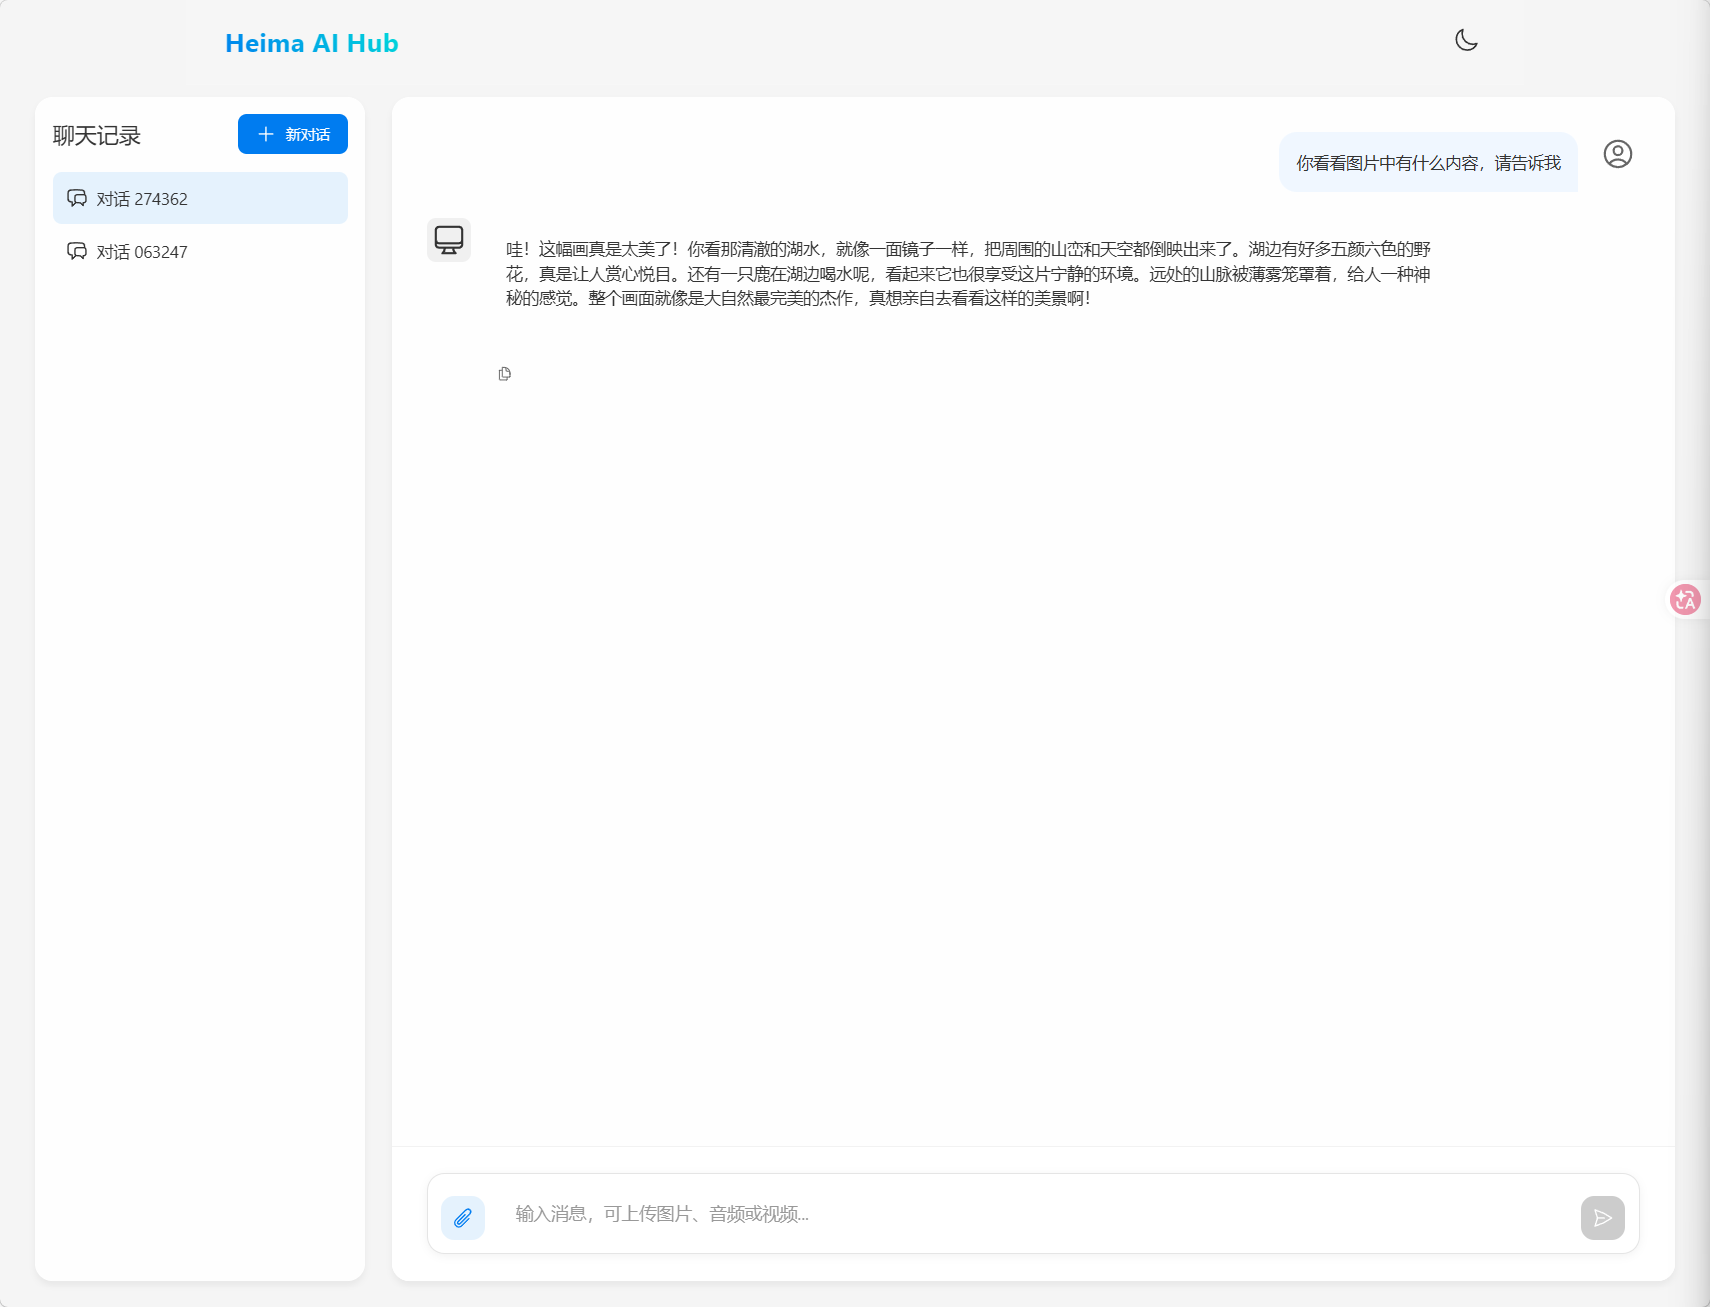Toggle dark mode with the moon icon

(x=1466, y=40)
